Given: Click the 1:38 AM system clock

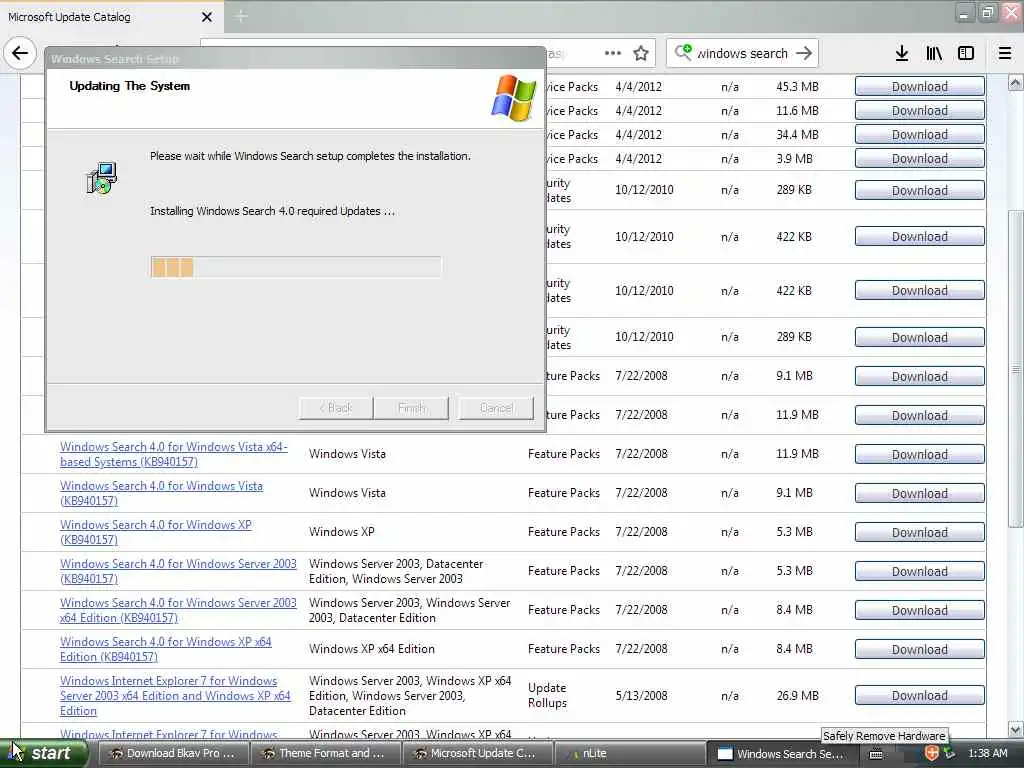Looking at the screenshot, I should (x=987, y=754).
